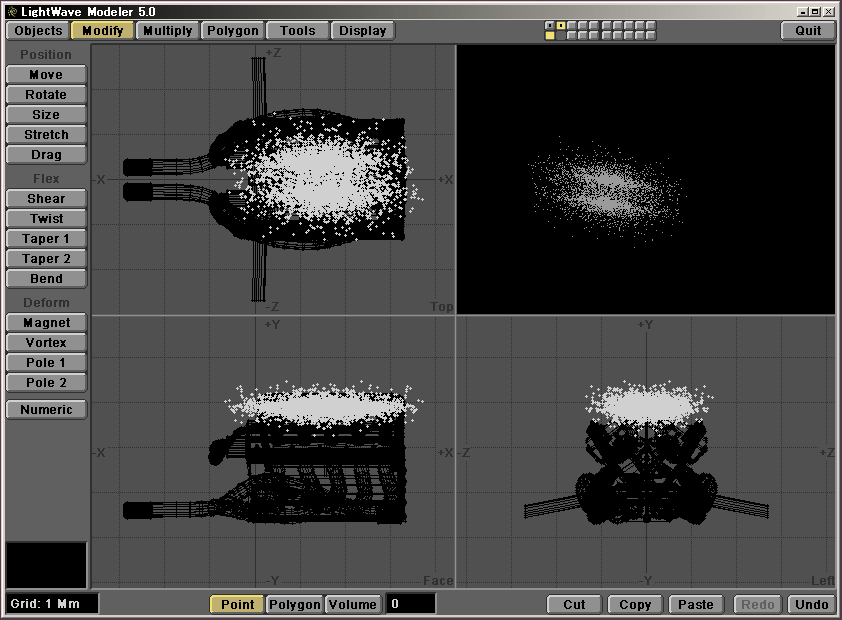Open the Objects menu tab
The height and width of the screenshot is (620, 842).
click(x=39, y=31)
